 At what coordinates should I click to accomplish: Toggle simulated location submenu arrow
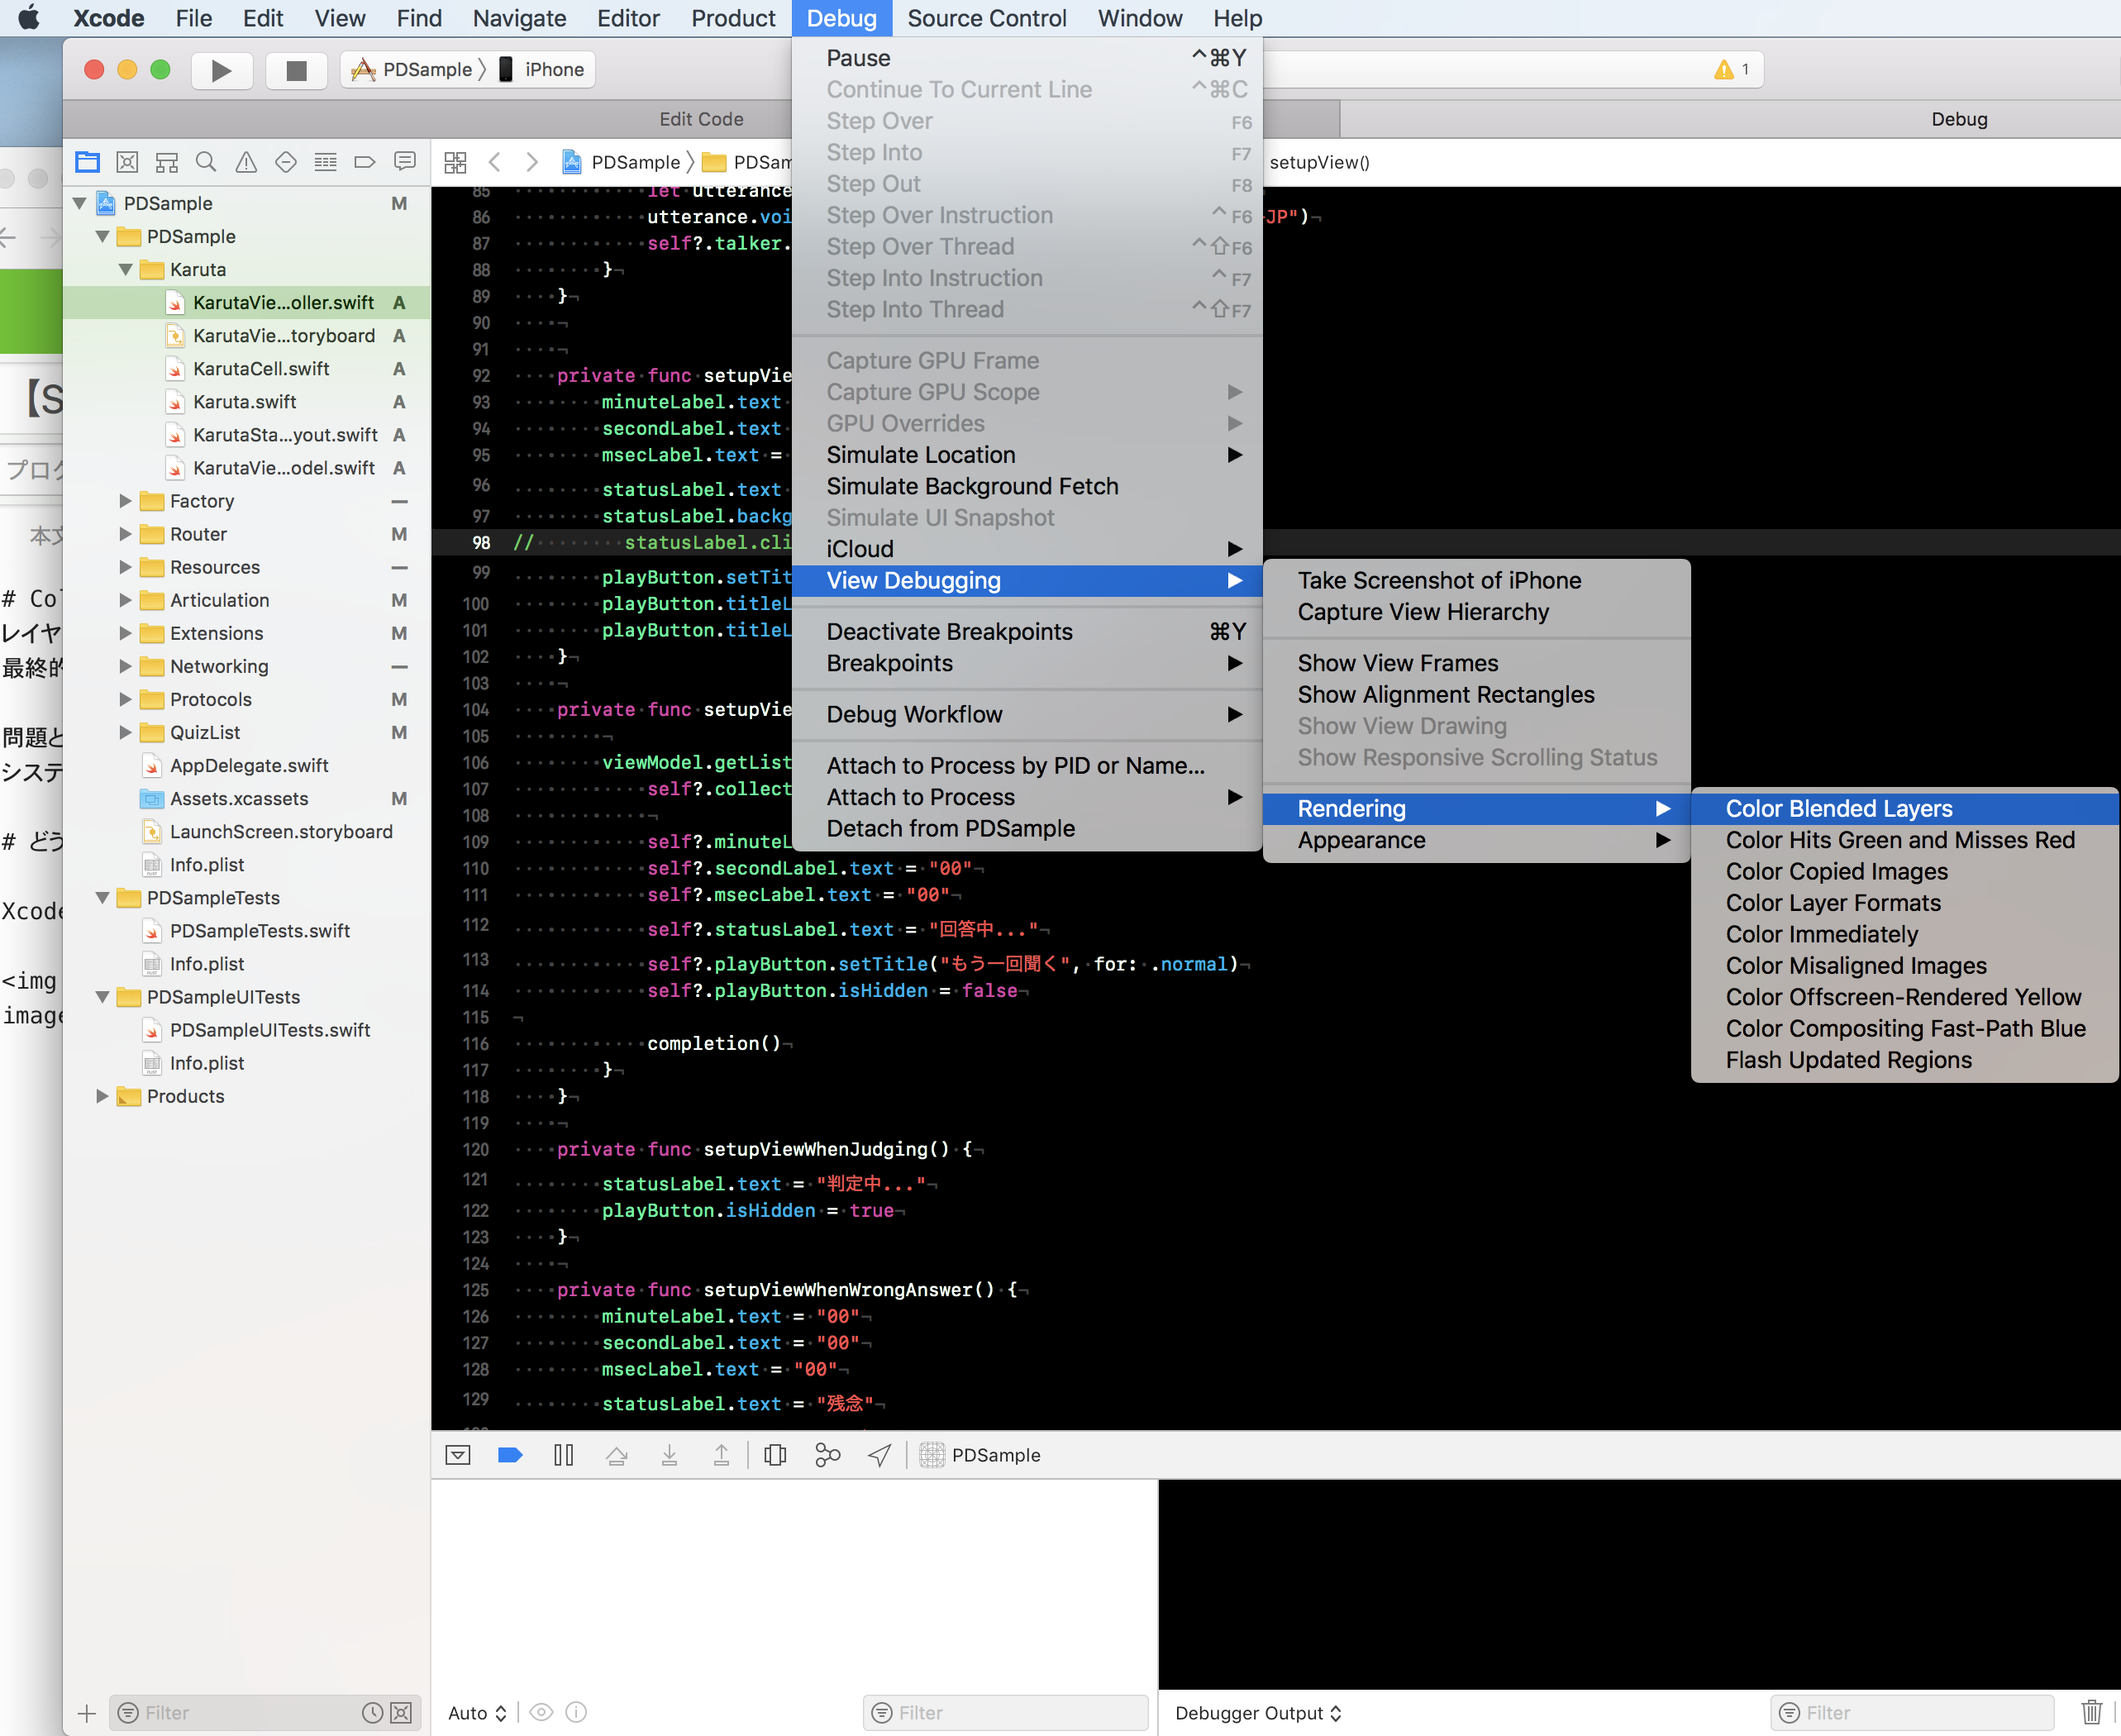click(1233, 455)
